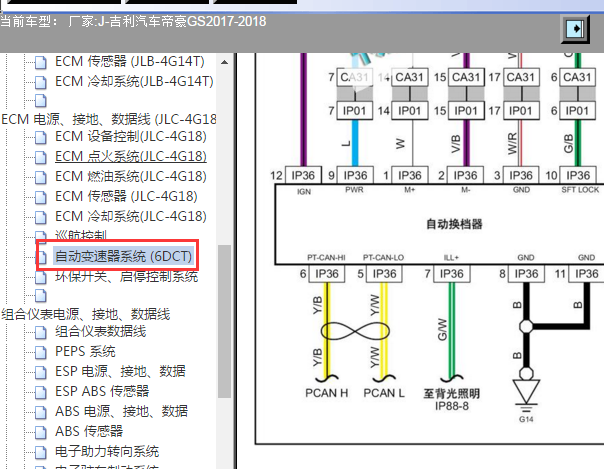Open ECM 点火系统(JLC-4G18) link
Viewport: 604px width, 469px height.
(x=131, y=156)
